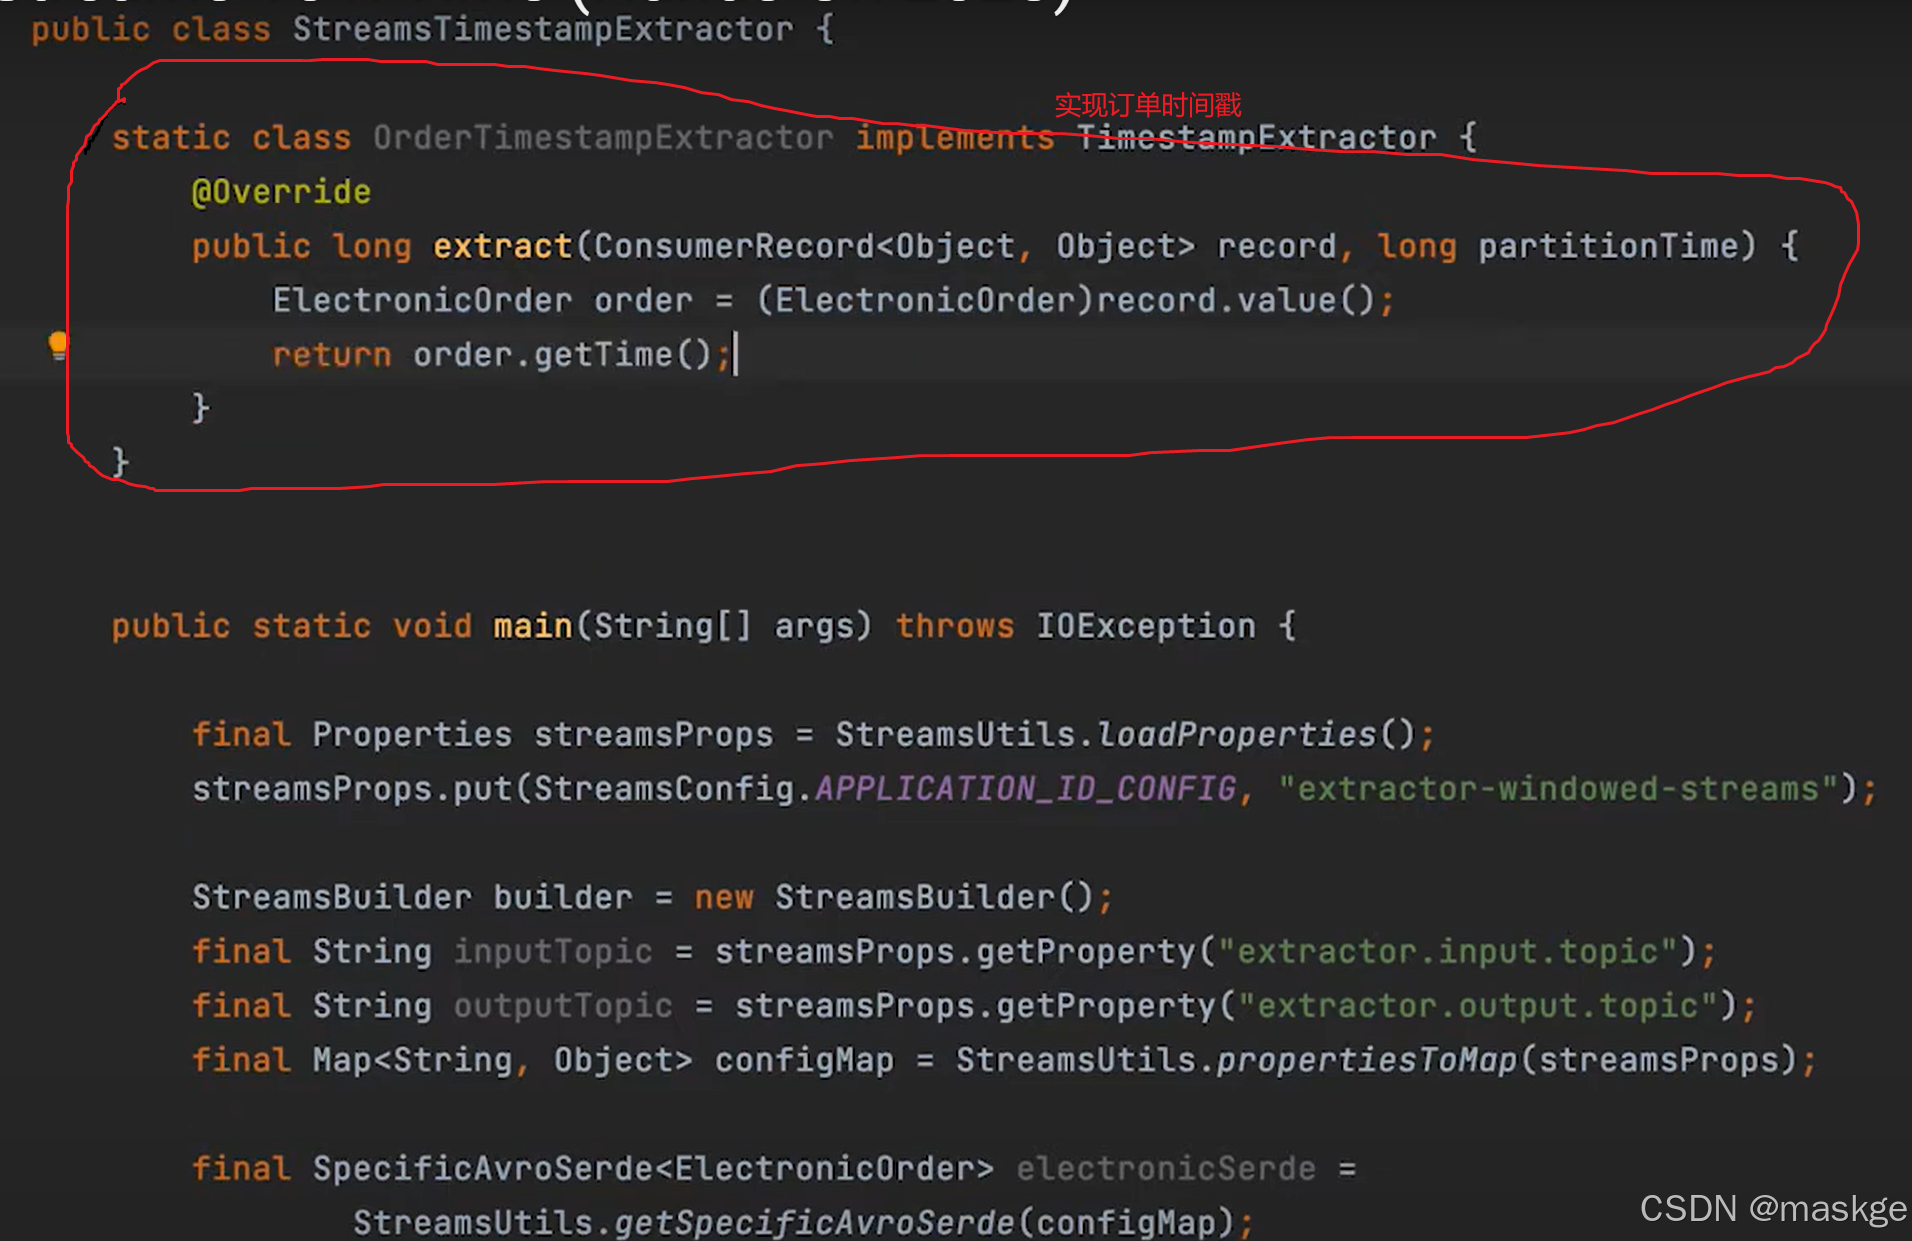1912x1241 pixels.
Task: Click propertiesToMap method call
Action: tap(1367, 1060)
